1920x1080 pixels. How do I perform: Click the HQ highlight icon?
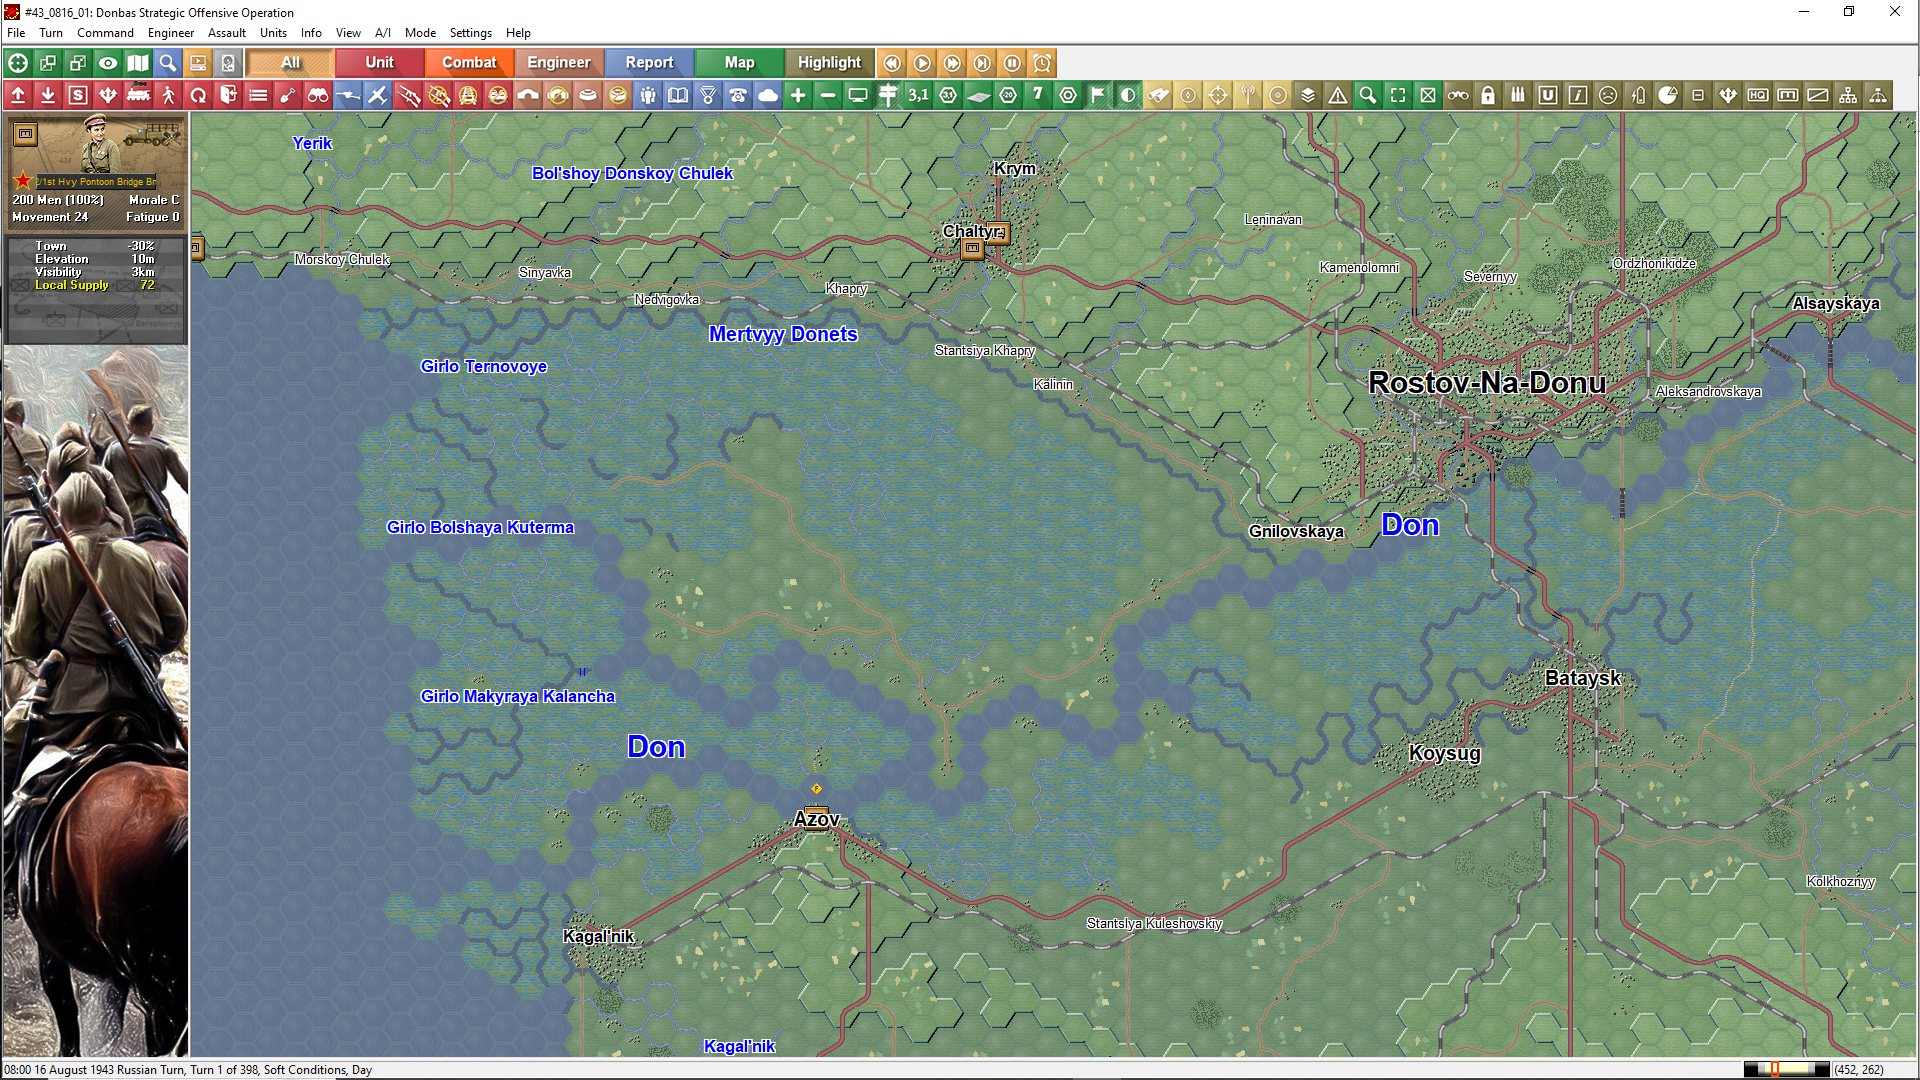[x=1758, y=95]
